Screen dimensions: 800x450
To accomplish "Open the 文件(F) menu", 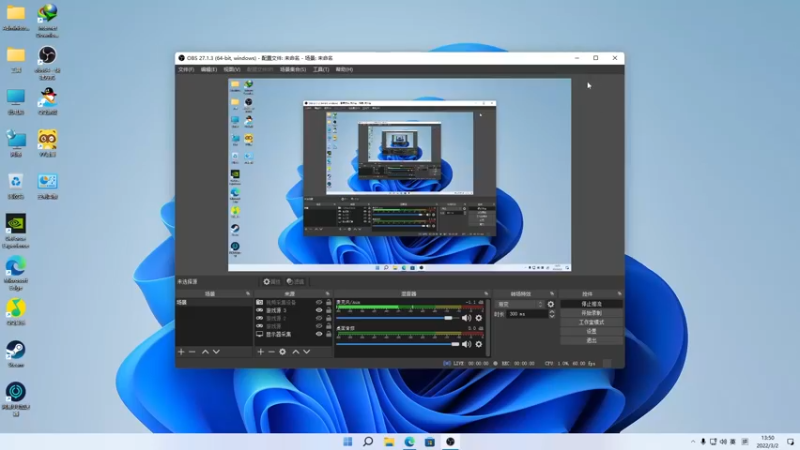I will [x=186, y=69].
